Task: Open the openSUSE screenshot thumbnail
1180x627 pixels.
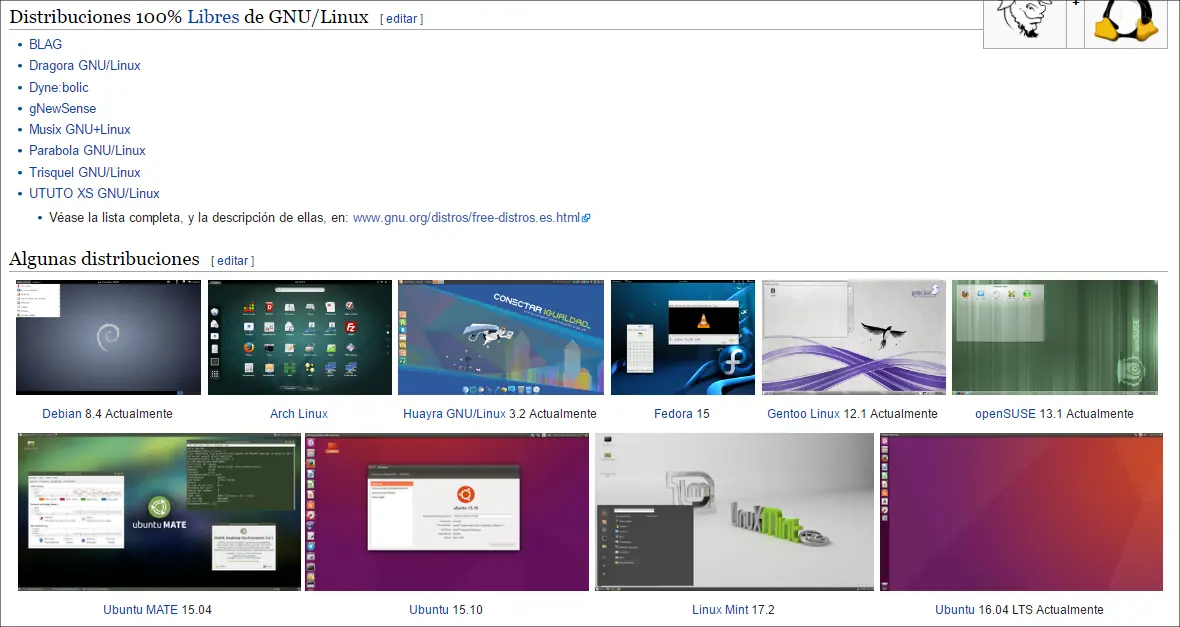Action: [1054, 337]
